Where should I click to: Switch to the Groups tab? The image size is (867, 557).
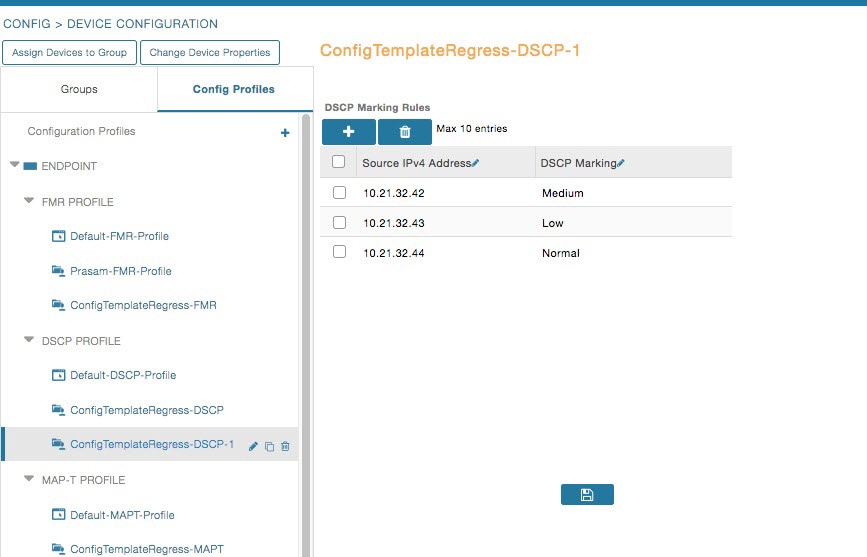coord(79,89)
